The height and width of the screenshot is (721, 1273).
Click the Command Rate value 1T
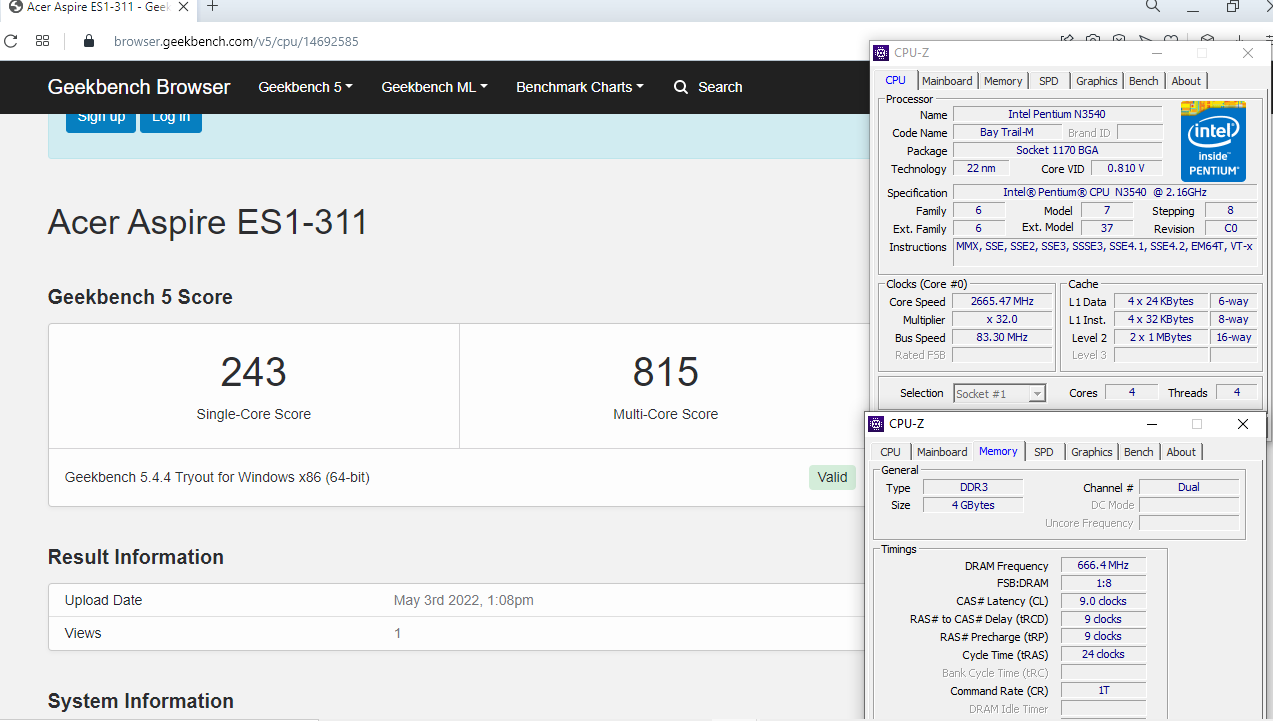tap(1104, 690)
